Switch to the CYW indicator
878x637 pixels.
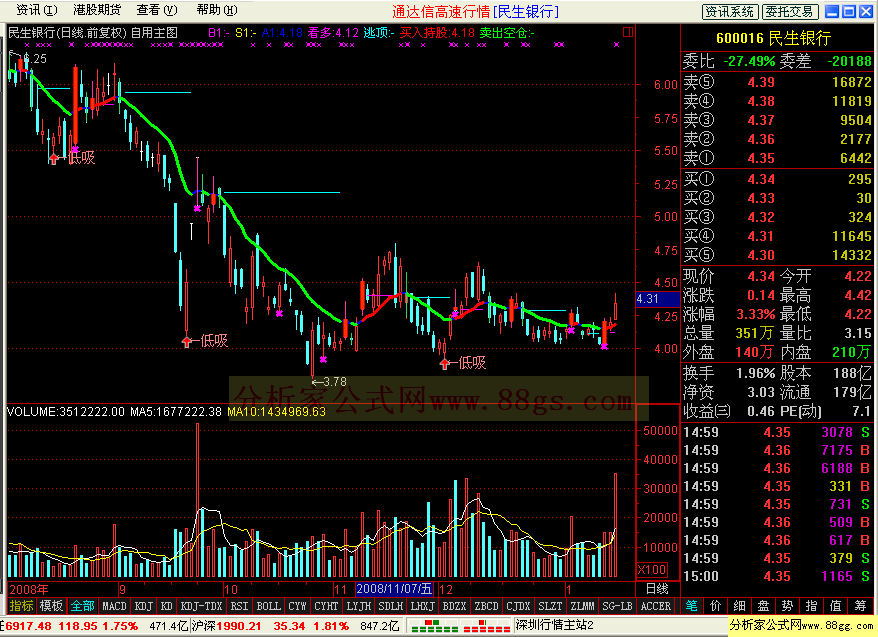coord(297,606)
